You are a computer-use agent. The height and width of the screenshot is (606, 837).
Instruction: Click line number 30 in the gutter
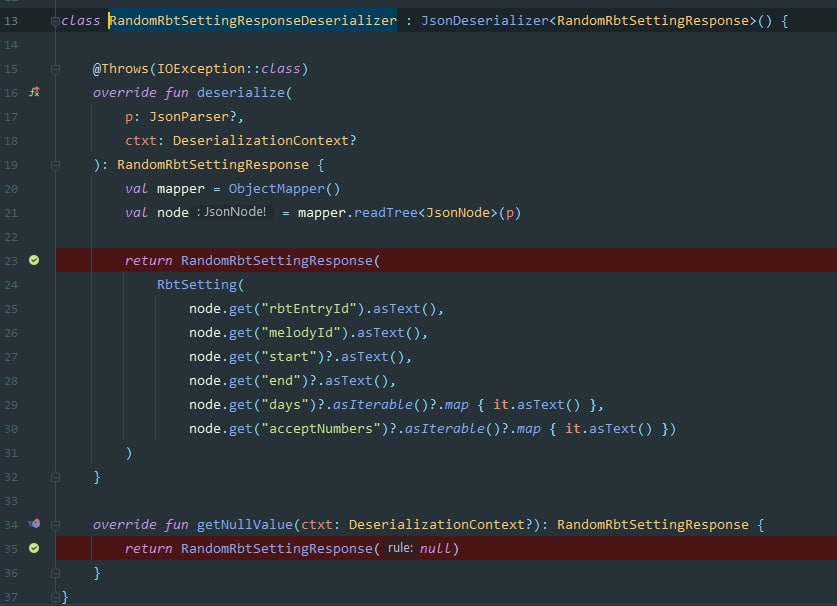[11, 429]
